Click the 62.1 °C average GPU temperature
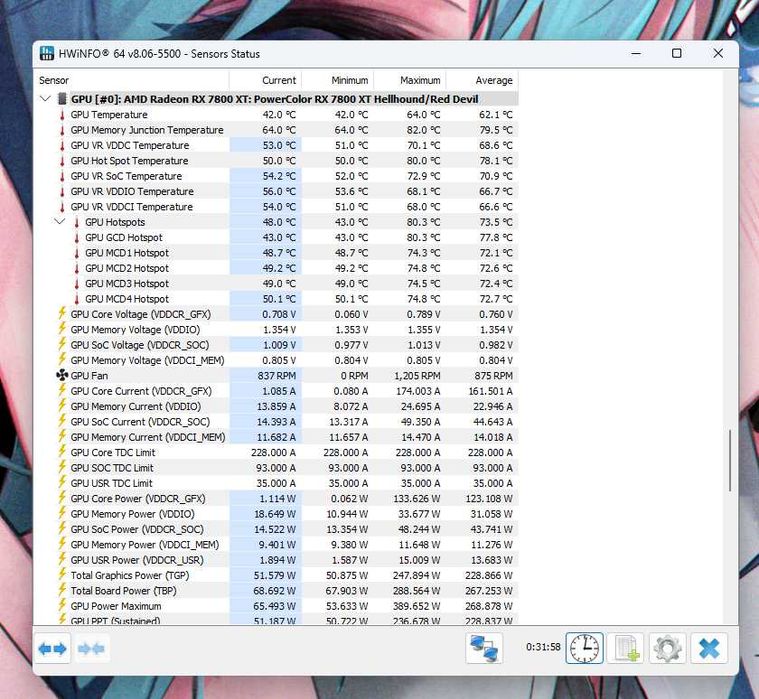This screenshot has height=699, width=759. tap(496, 115)
